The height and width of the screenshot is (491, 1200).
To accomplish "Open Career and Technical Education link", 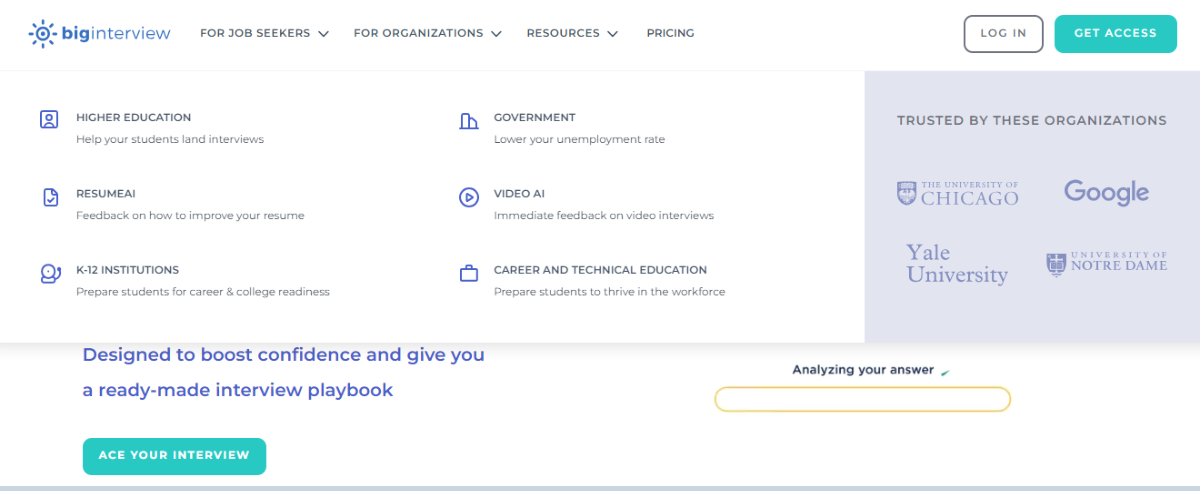I will (x=600, y=270).
